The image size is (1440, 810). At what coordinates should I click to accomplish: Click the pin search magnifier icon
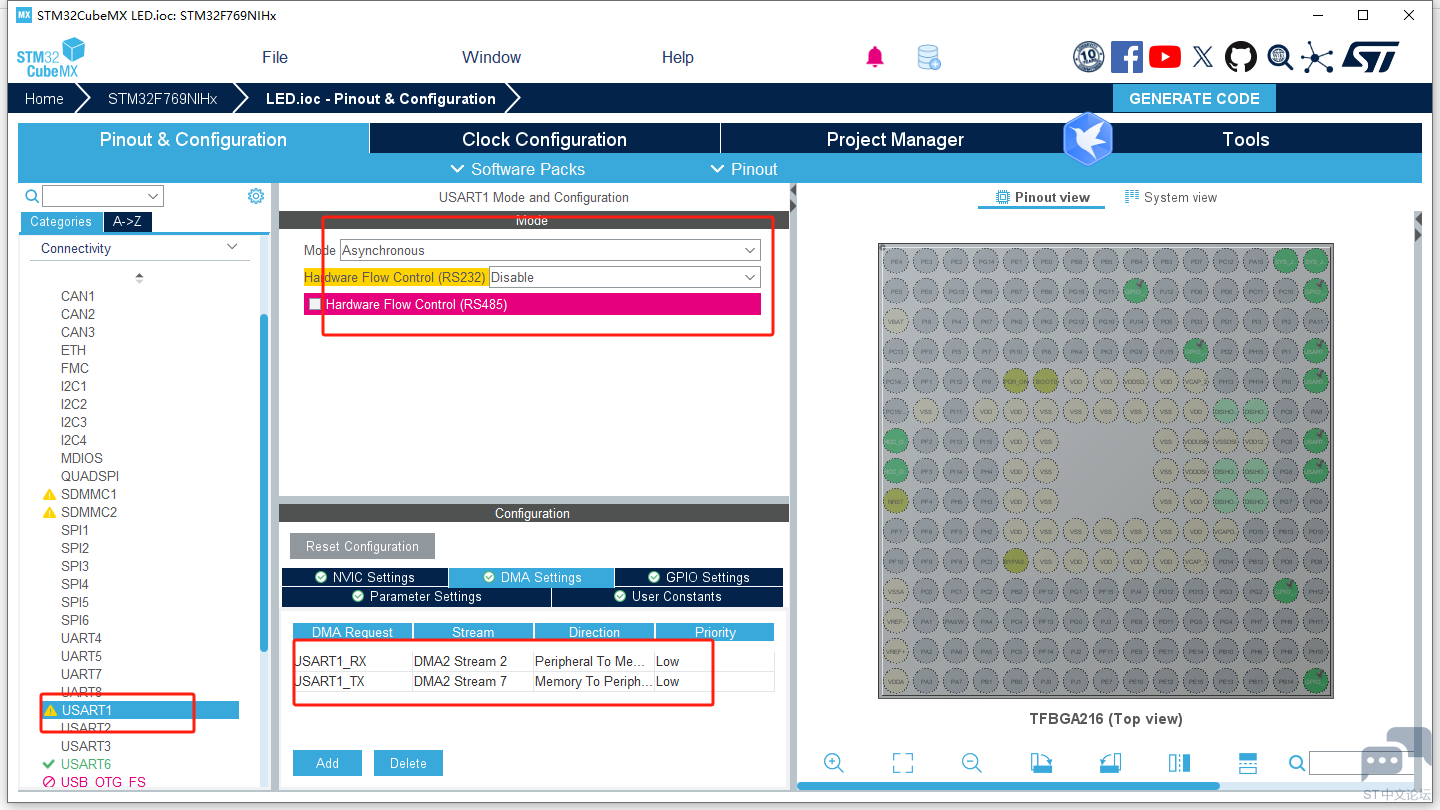coord(1297,764)
